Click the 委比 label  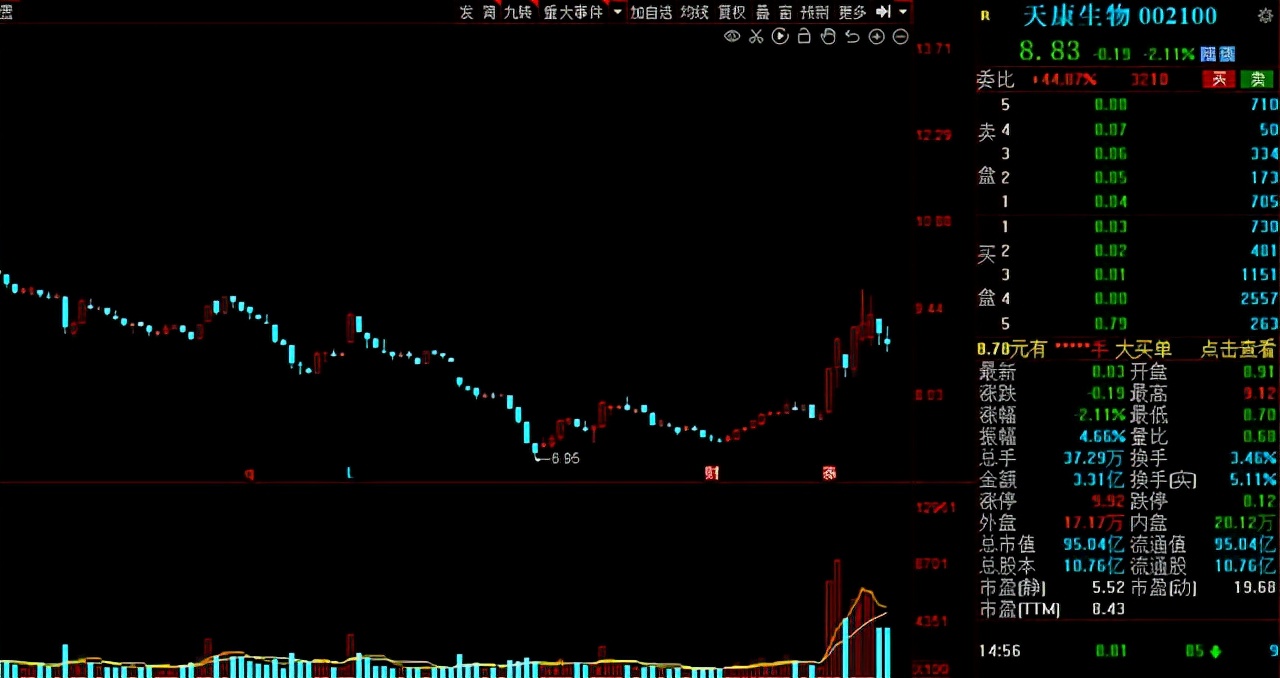[x=995, y=79]
